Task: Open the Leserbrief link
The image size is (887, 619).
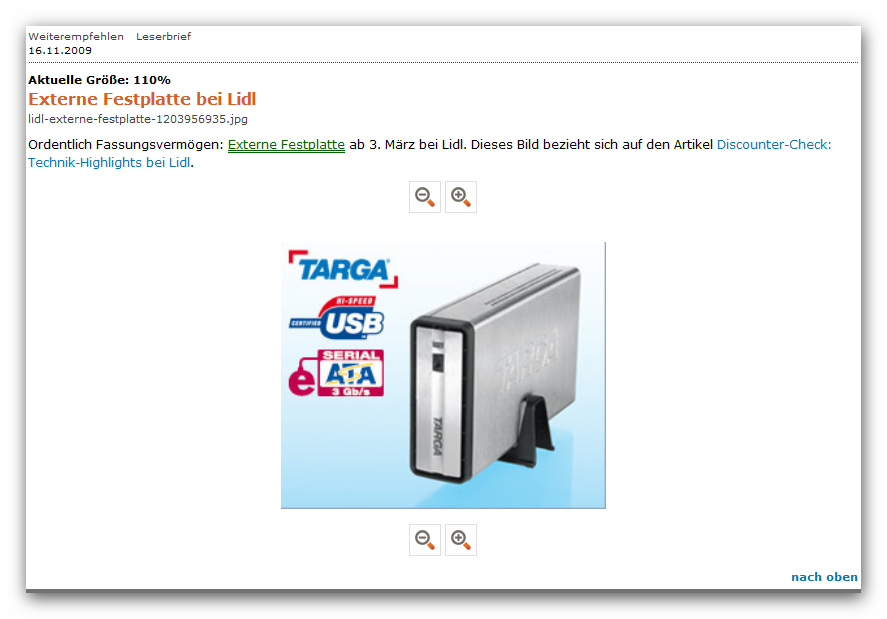Action: (163, 36)
